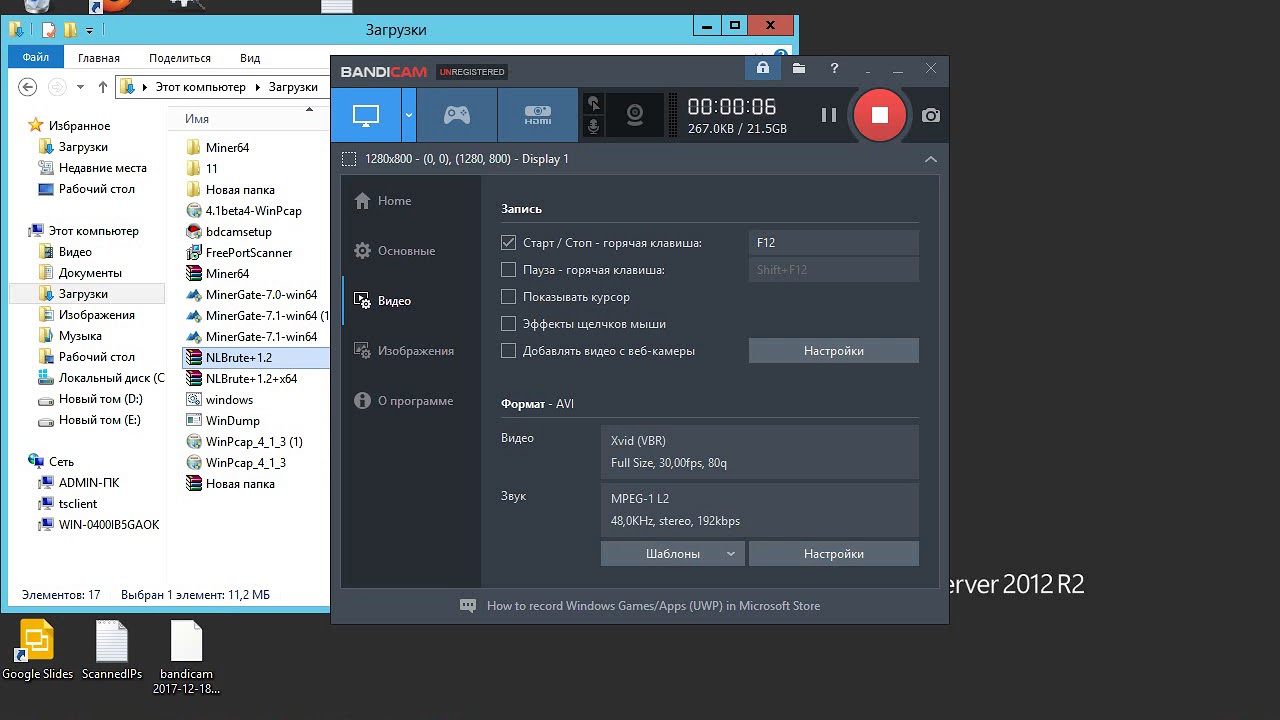This screenshot has height=720, width=1280.
Task: Open the Изображения section
Action: (x=404, y=351)
